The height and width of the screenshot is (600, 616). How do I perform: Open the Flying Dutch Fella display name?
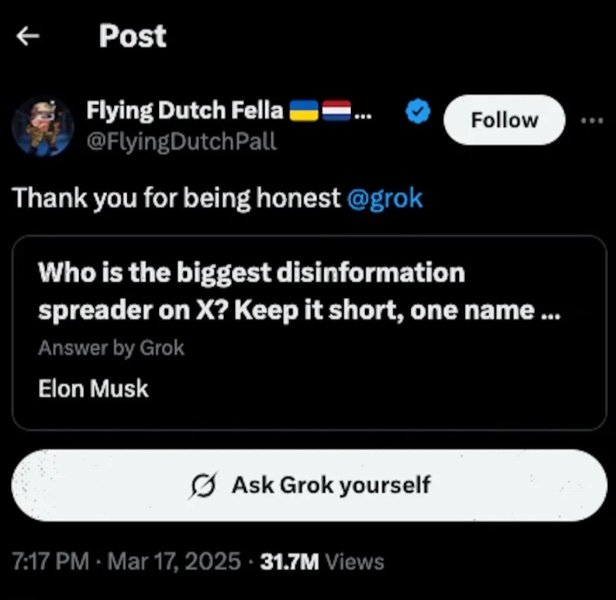[186, 111]
